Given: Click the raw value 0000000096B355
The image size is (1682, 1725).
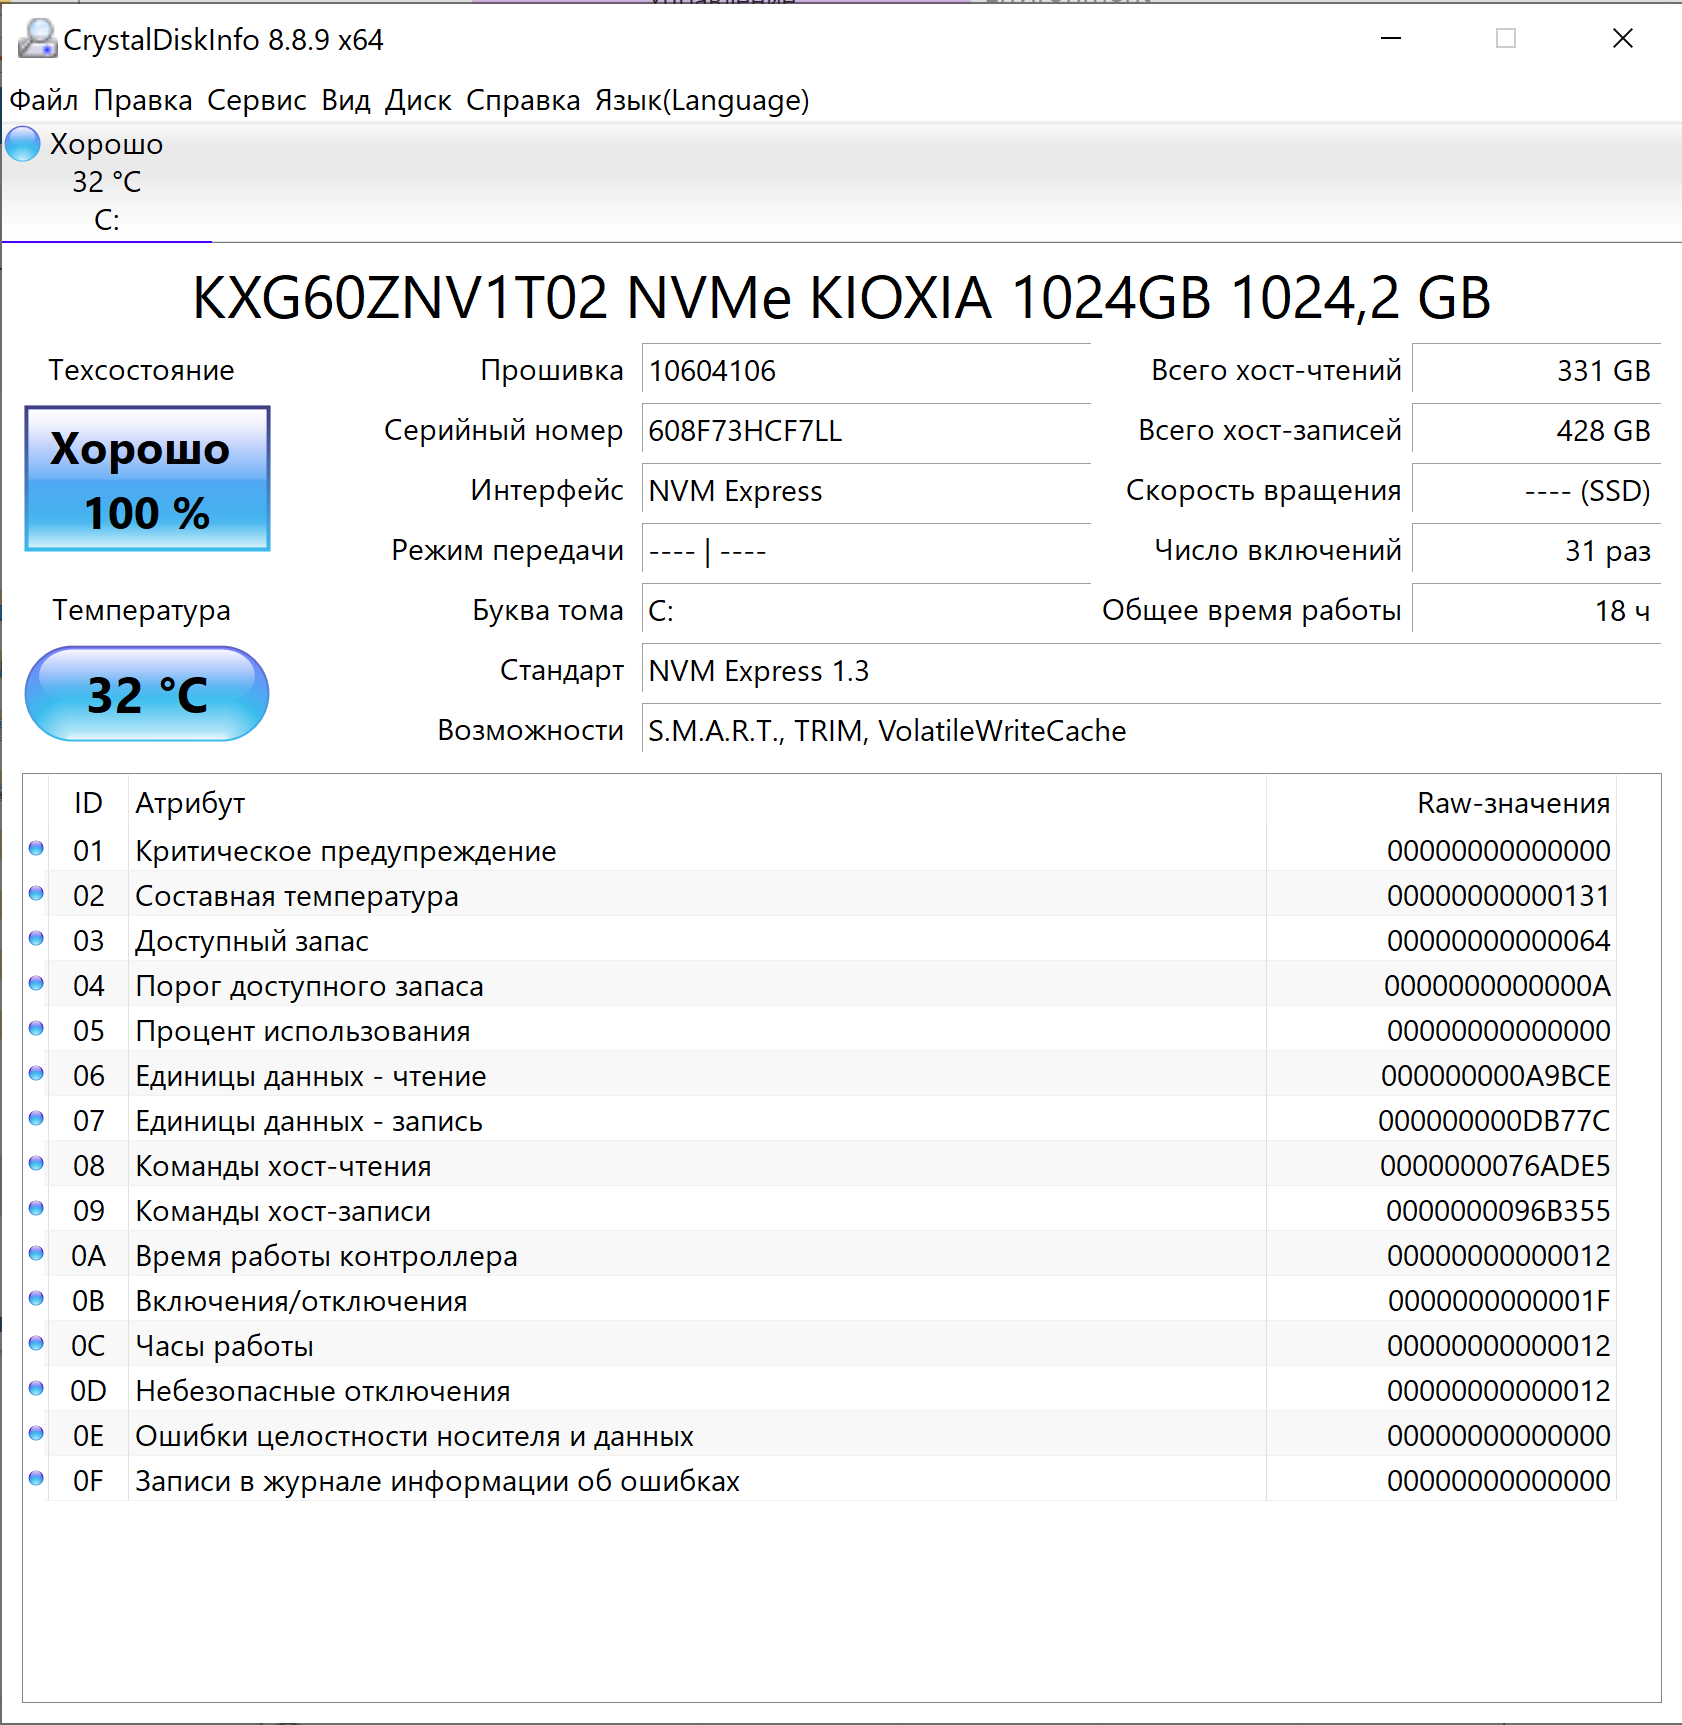Looking at the screenshot, I should [1498, 1211].
